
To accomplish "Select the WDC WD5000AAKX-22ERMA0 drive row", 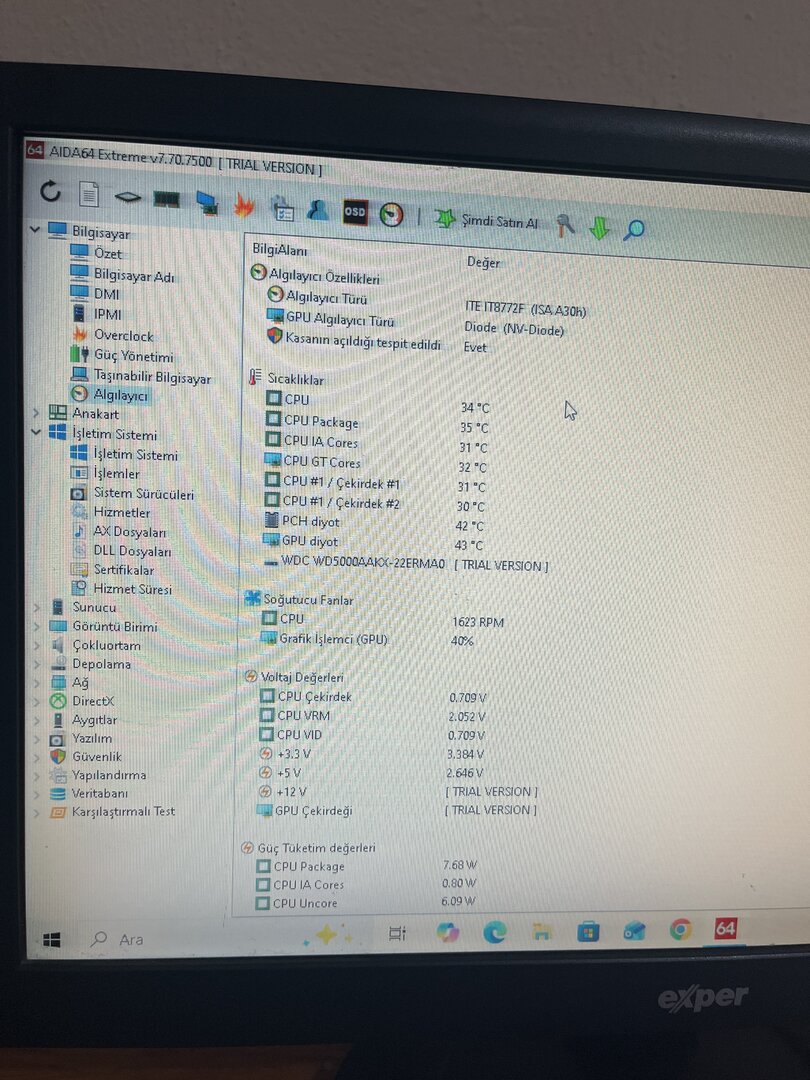I will 406,564.
